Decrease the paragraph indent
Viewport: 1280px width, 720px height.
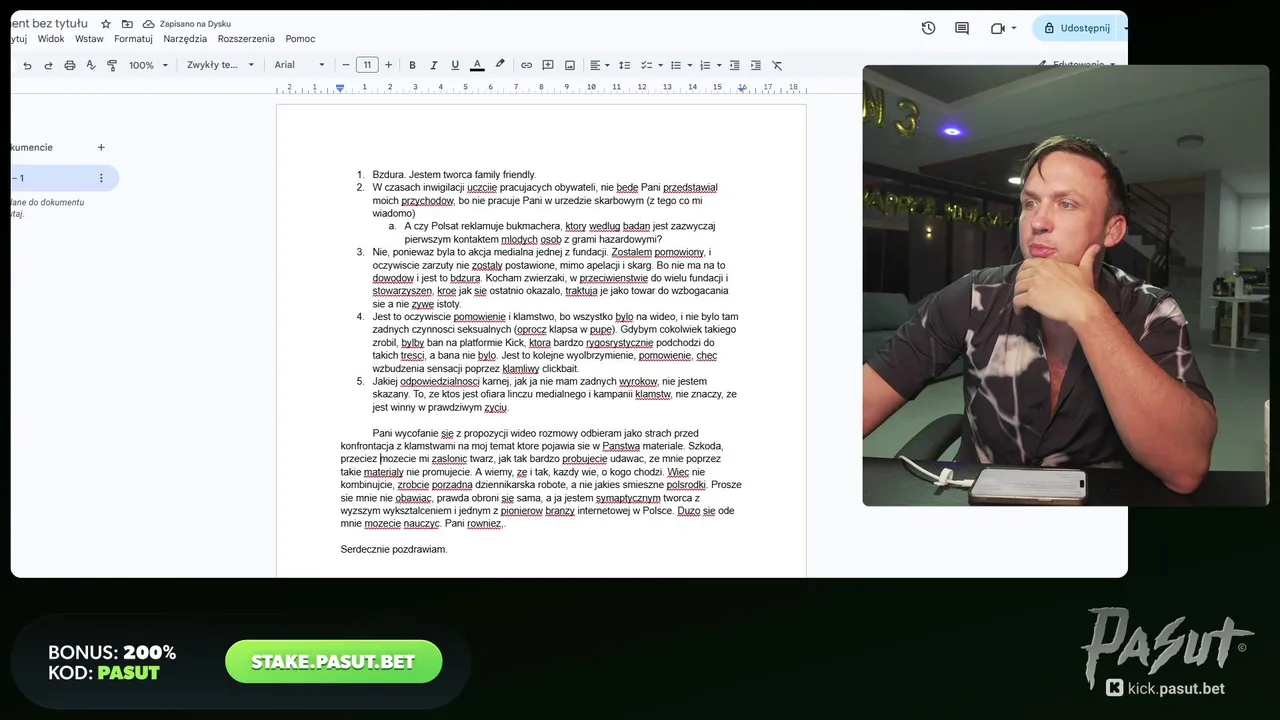734,65
